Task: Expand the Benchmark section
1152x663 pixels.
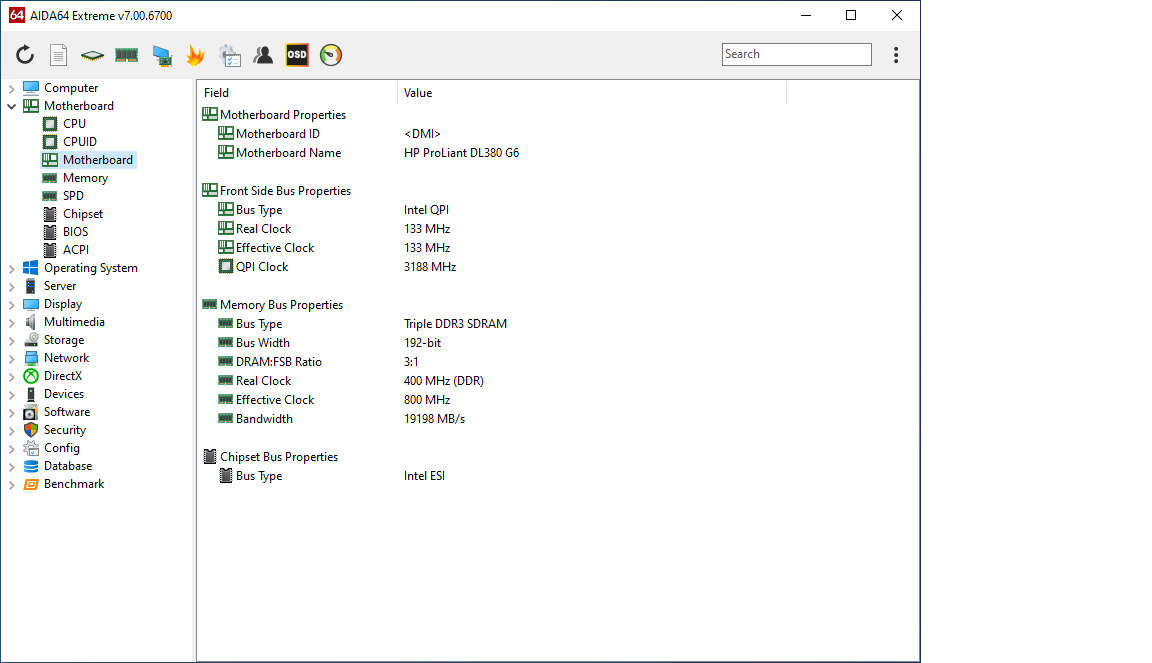Action: click(11, 483)
